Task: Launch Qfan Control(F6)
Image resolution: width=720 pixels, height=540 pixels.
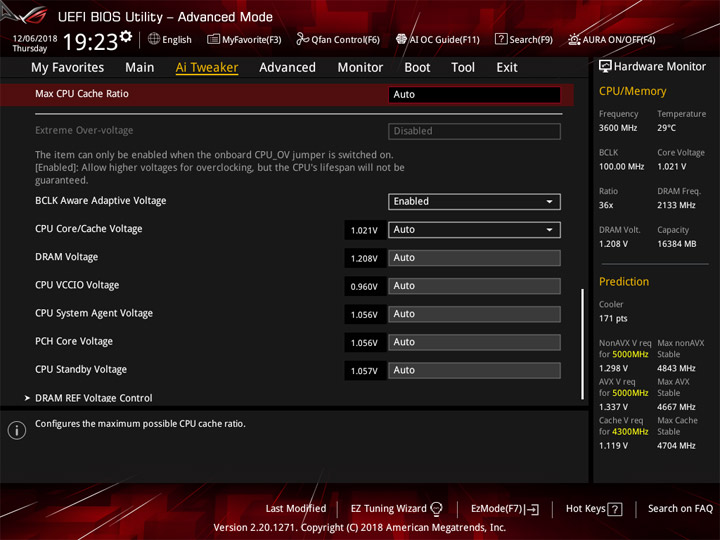Action: 345,40
